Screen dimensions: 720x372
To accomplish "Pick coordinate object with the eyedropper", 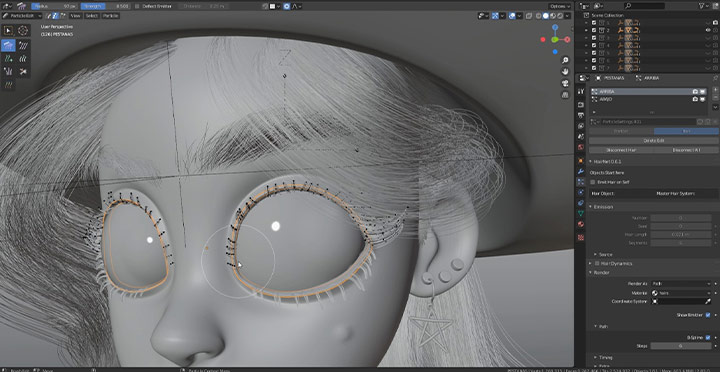I will 708,302.
